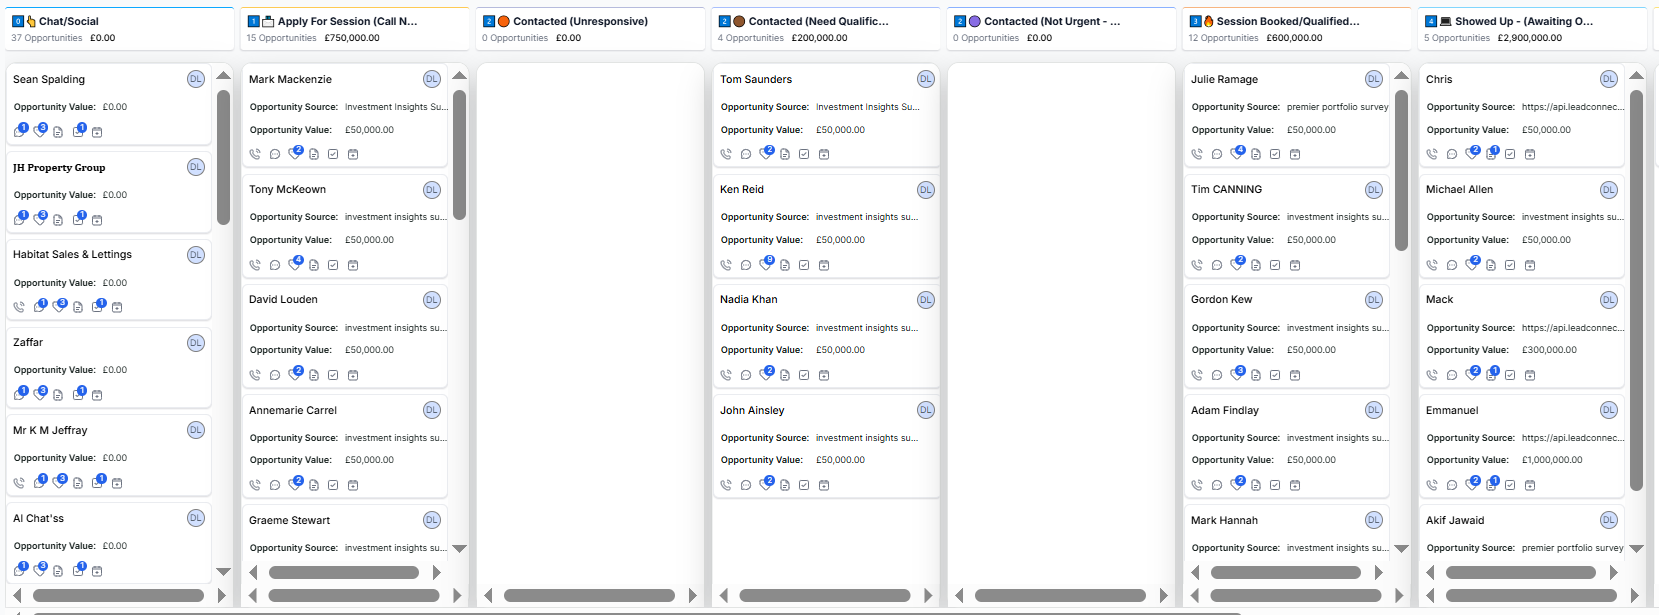
Task: View tags icon on Adam Findlay card
Action: click(1236, 484)
